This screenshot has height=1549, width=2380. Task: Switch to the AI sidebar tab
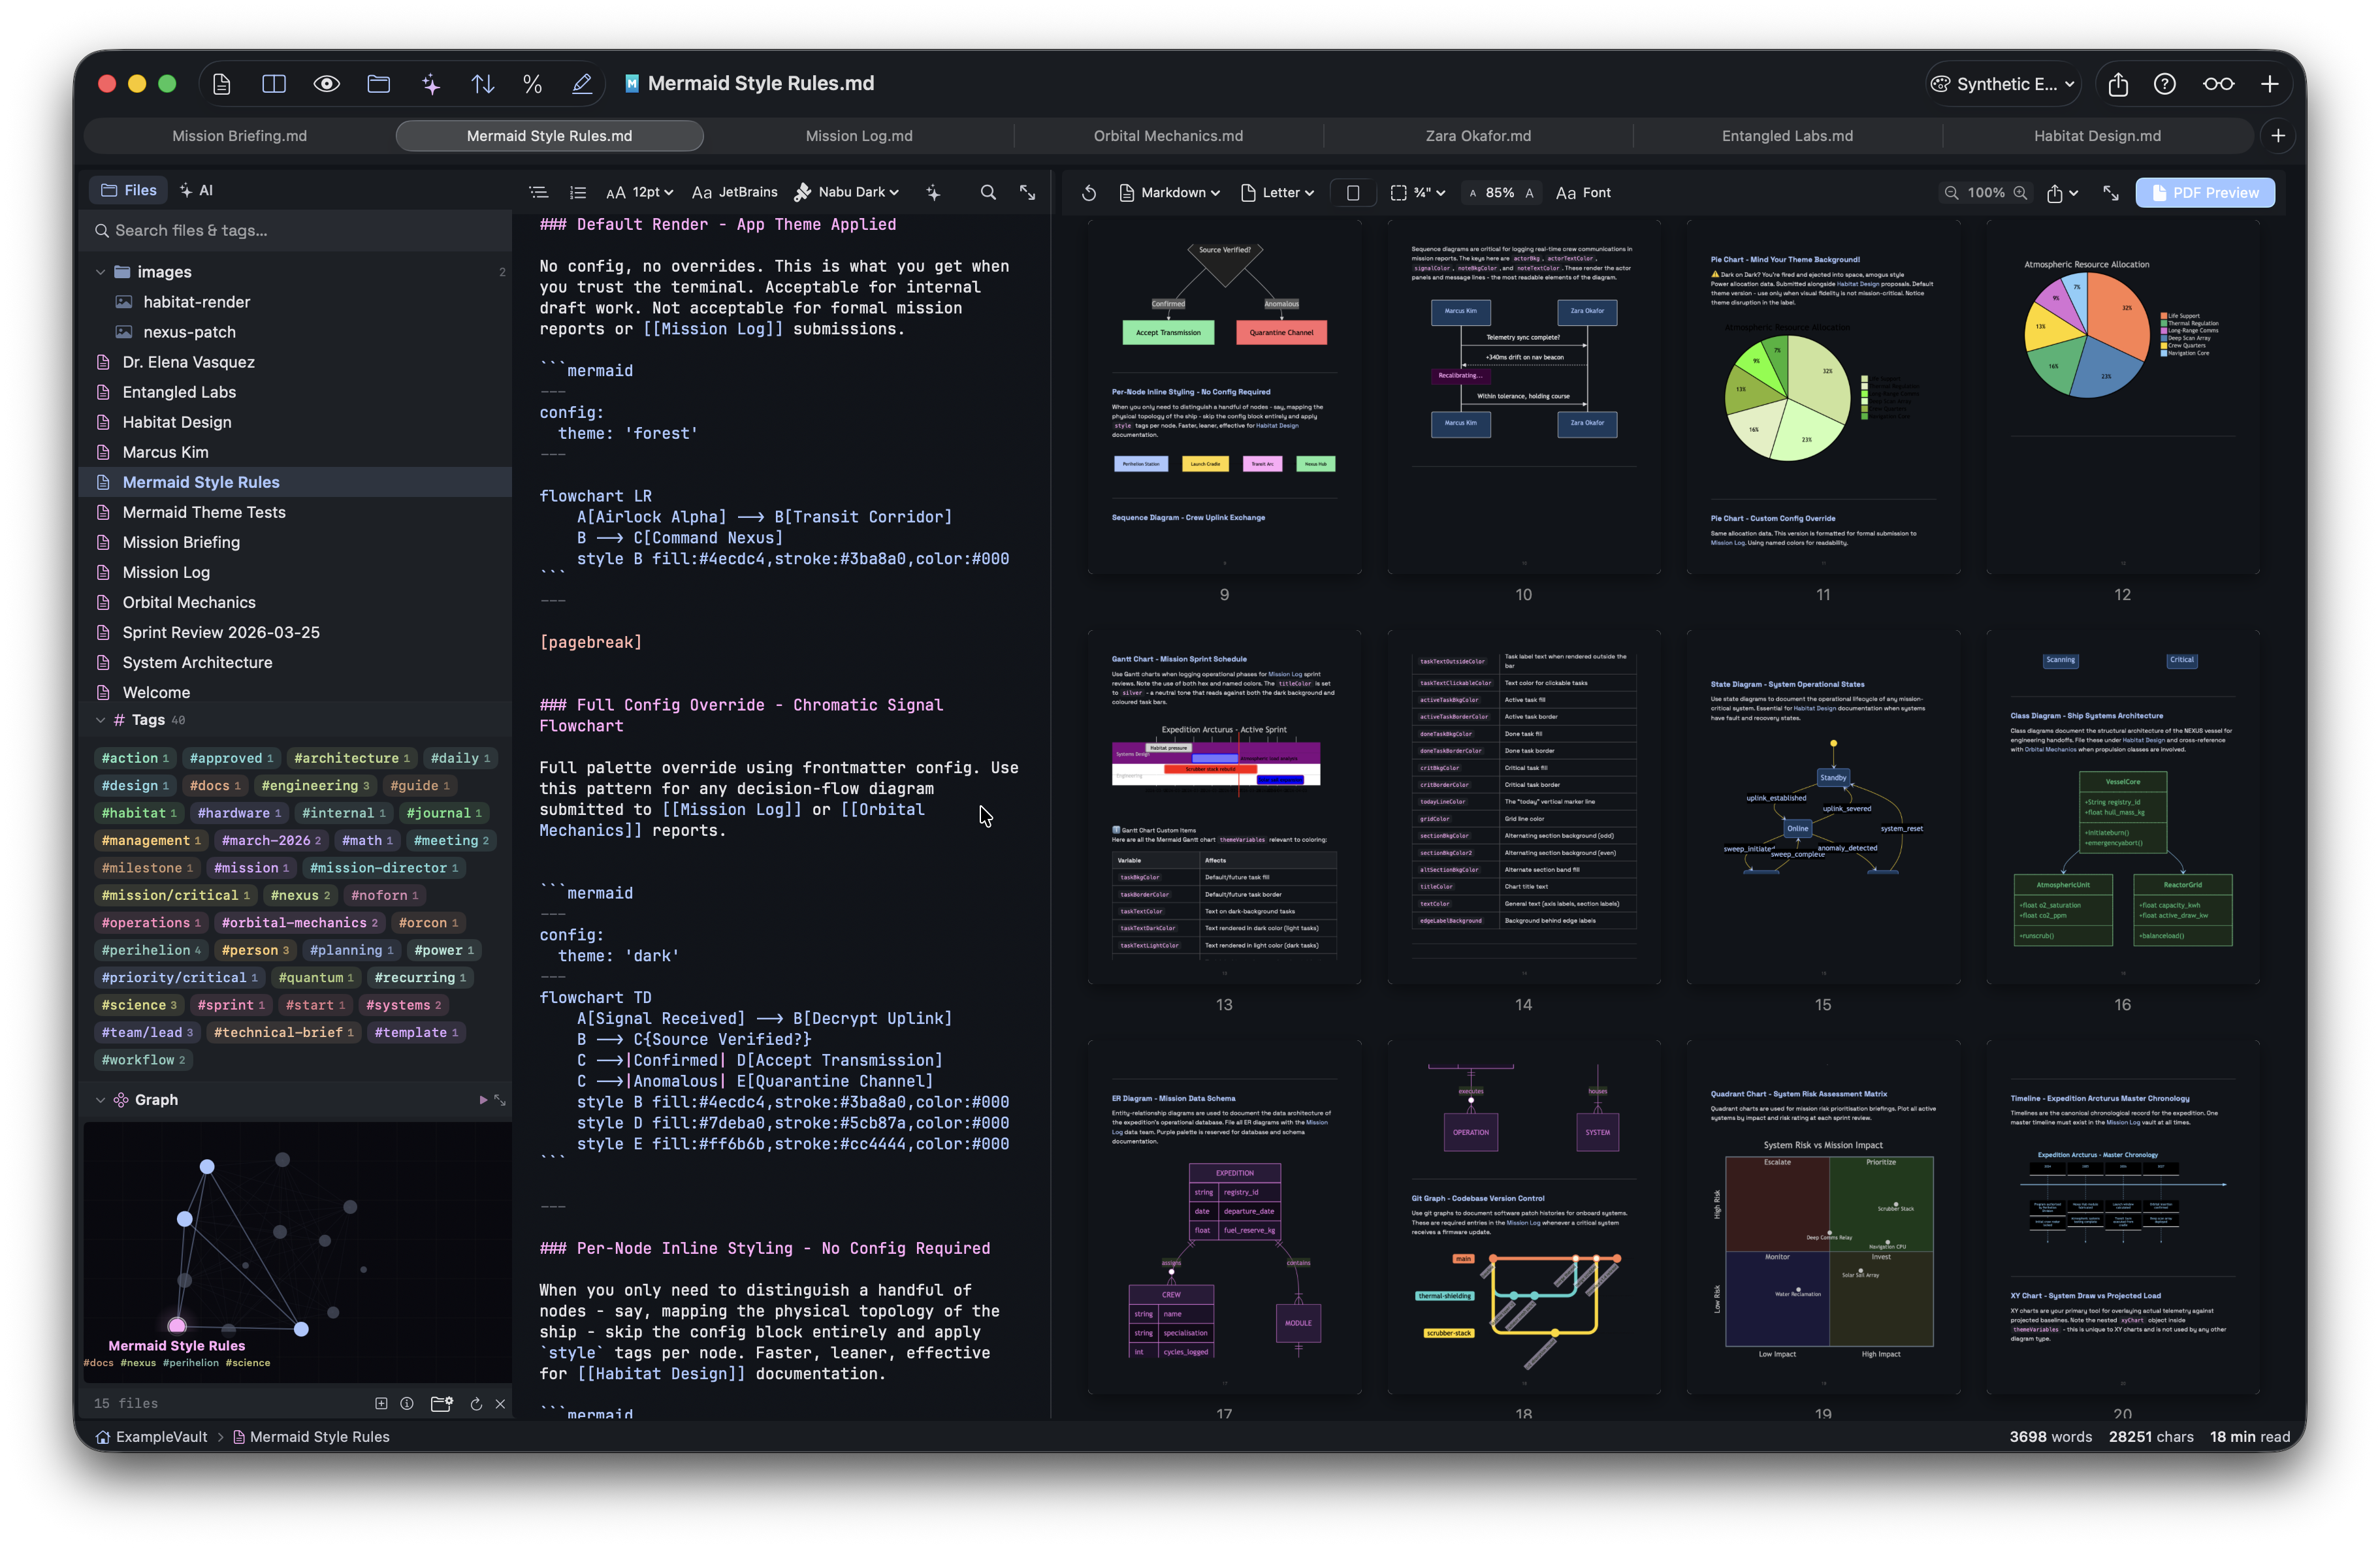point(196,190)
